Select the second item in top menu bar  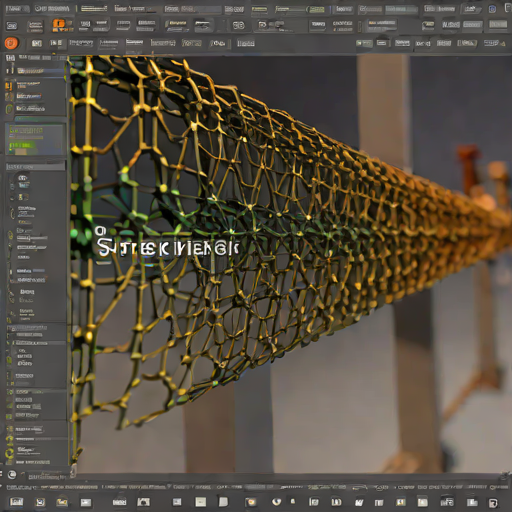pyautogui.click(x=52, y=8)
